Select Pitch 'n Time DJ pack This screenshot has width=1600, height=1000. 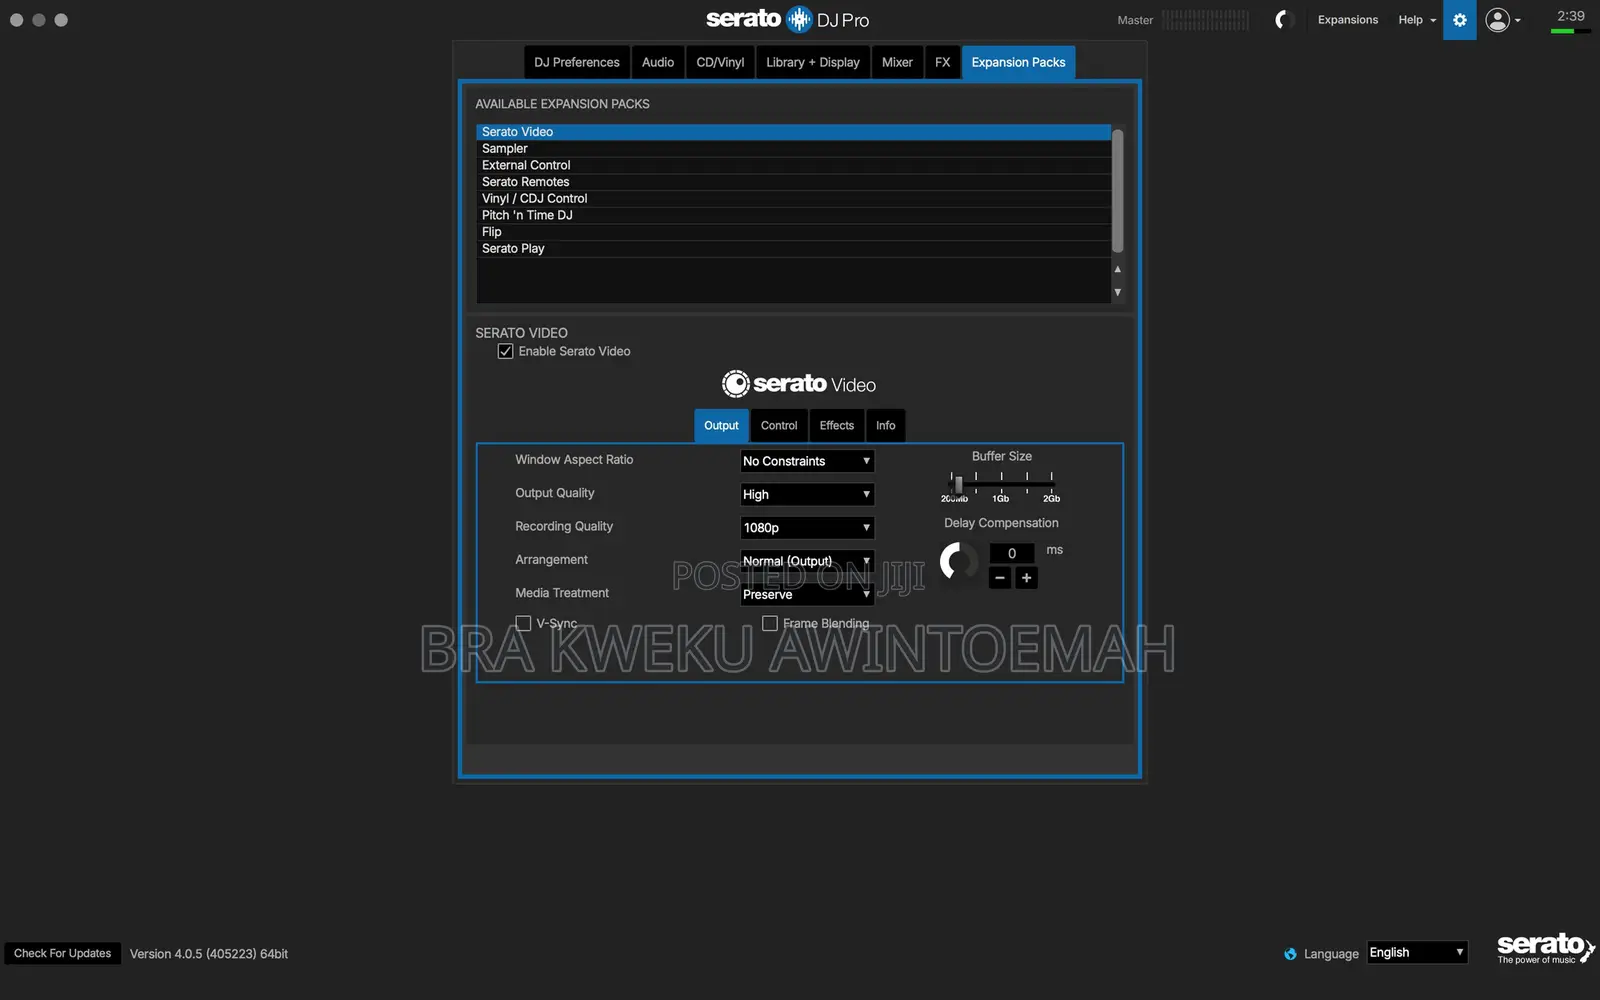[793, 215]
